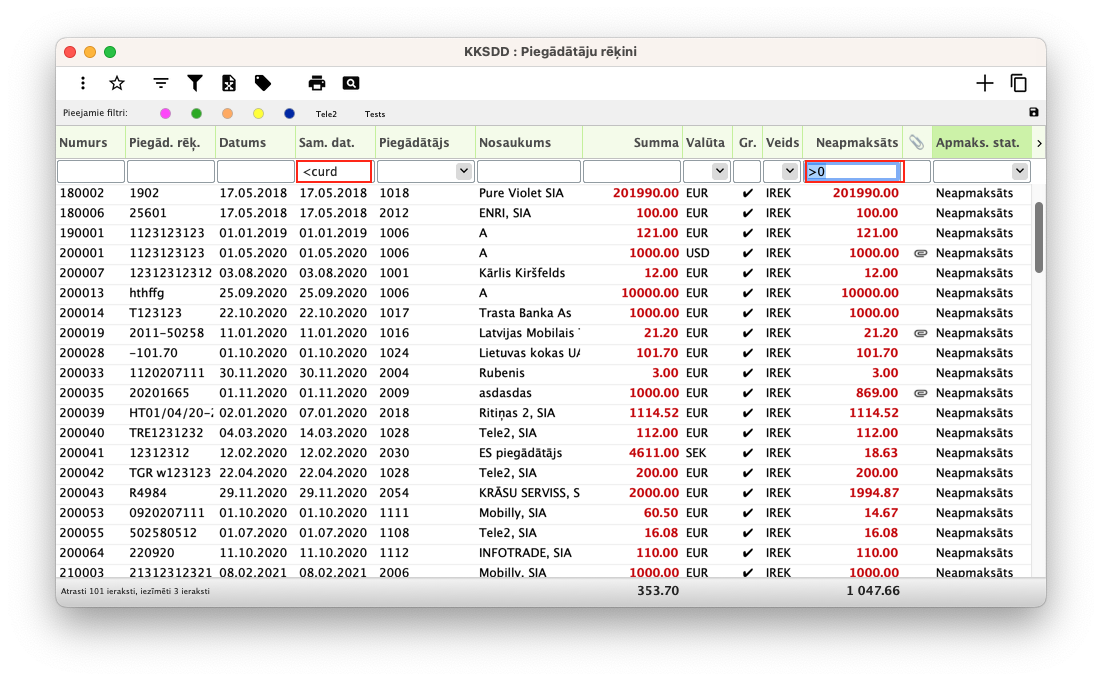
Task: Select the INFOTRADE, SIA row
Action: (x=544, y=553)
